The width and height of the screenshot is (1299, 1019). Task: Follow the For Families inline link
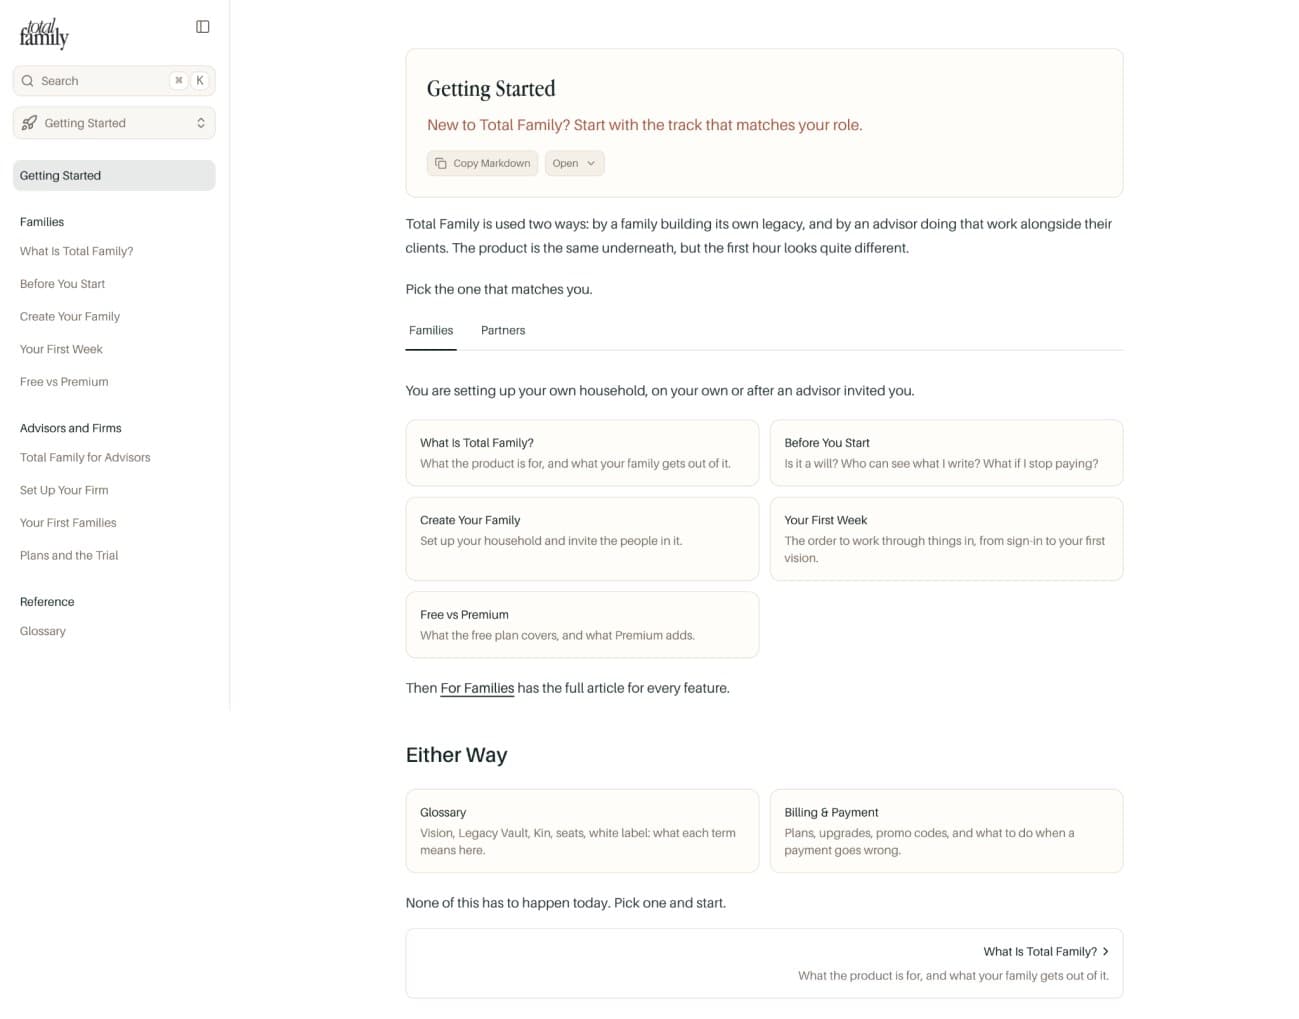click(x=477, y=688)
